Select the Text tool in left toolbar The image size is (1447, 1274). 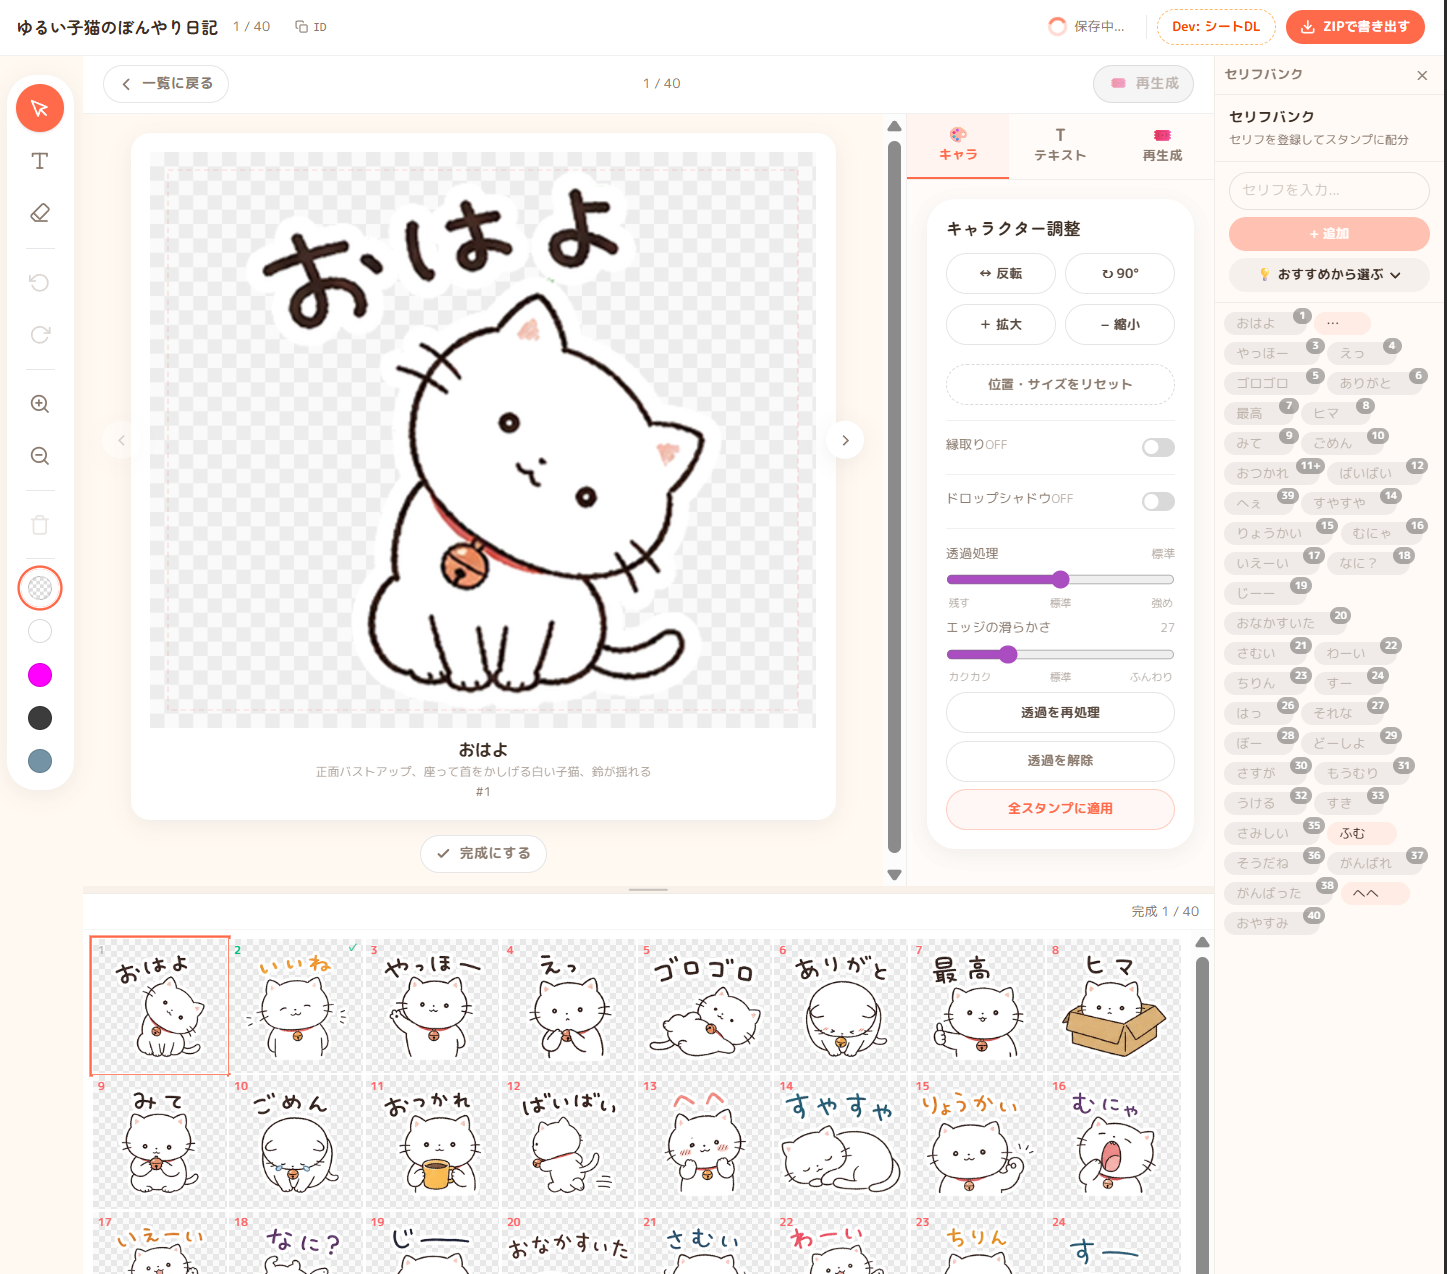click(x=40, y=161)
